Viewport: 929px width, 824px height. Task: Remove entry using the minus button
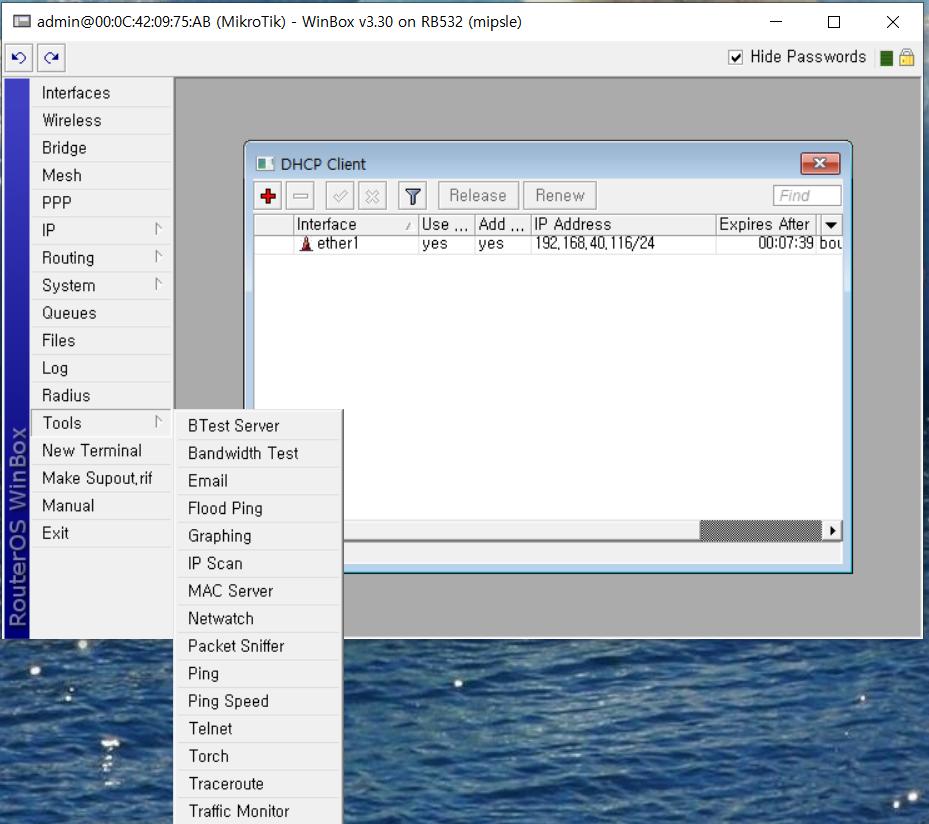(300, 195)
